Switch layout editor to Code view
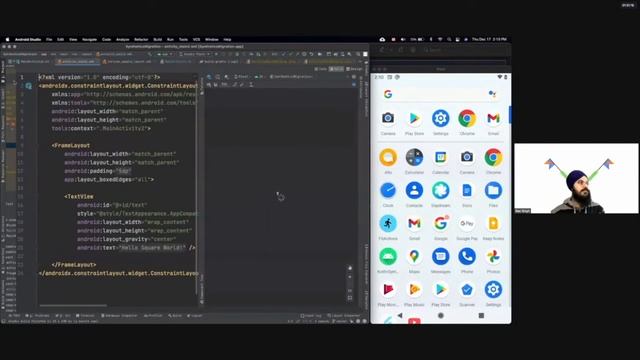Image resolution: width=640 pixels, height=360 pixels. point(322,69)
